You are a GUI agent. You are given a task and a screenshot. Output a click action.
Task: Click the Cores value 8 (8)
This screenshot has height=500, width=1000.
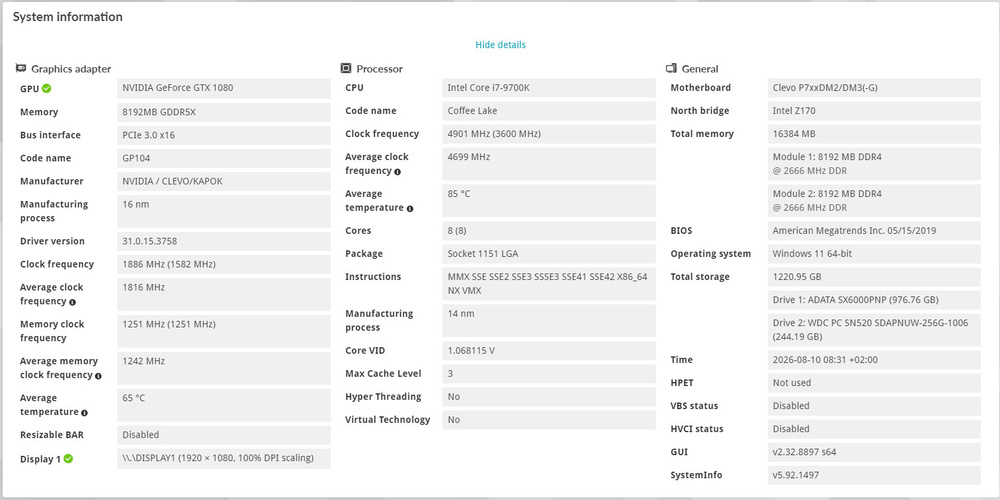pyautogui.click(x=549, y=231)
